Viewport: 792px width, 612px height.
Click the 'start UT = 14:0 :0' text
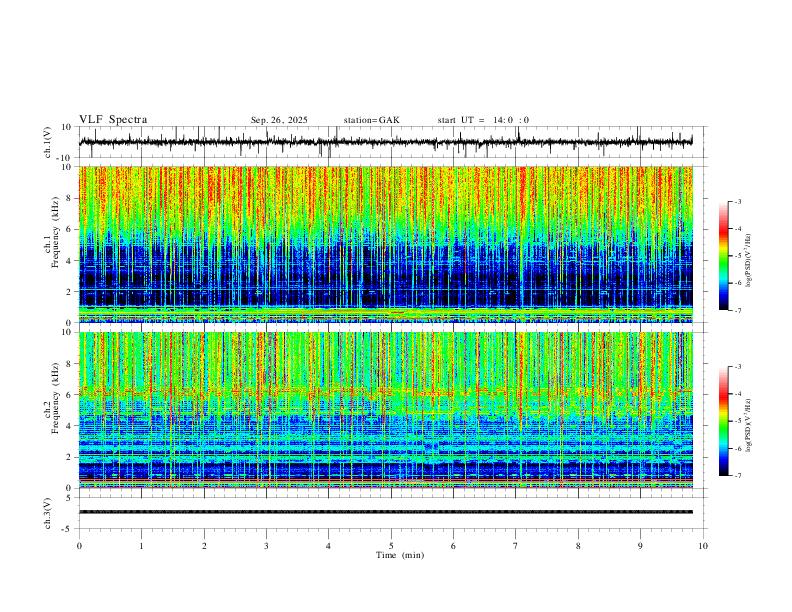coord(483,120)
